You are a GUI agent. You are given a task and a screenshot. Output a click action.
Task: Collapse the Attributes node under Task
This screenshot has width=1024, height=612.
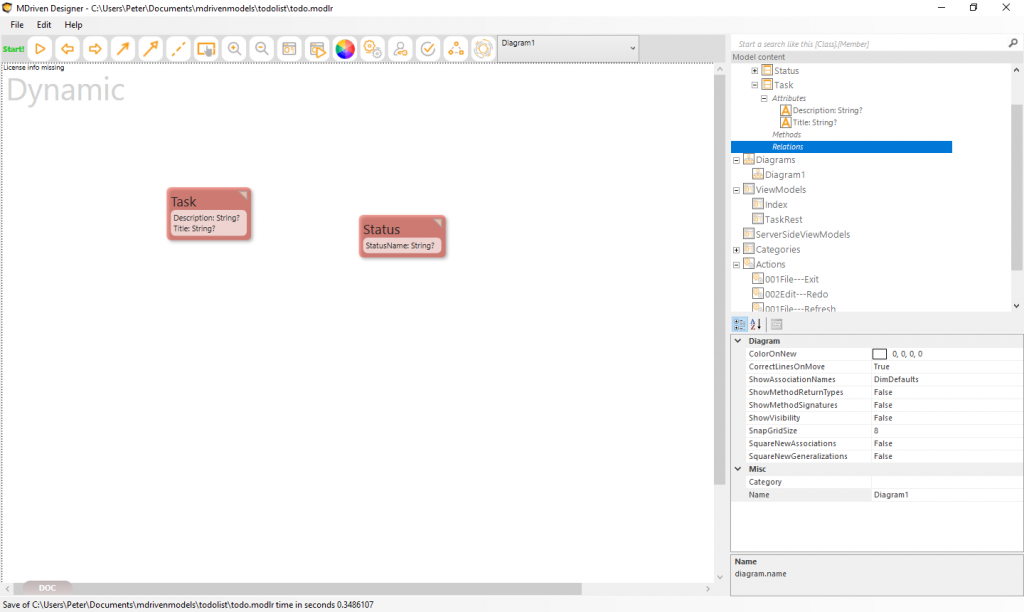point(763,98)
